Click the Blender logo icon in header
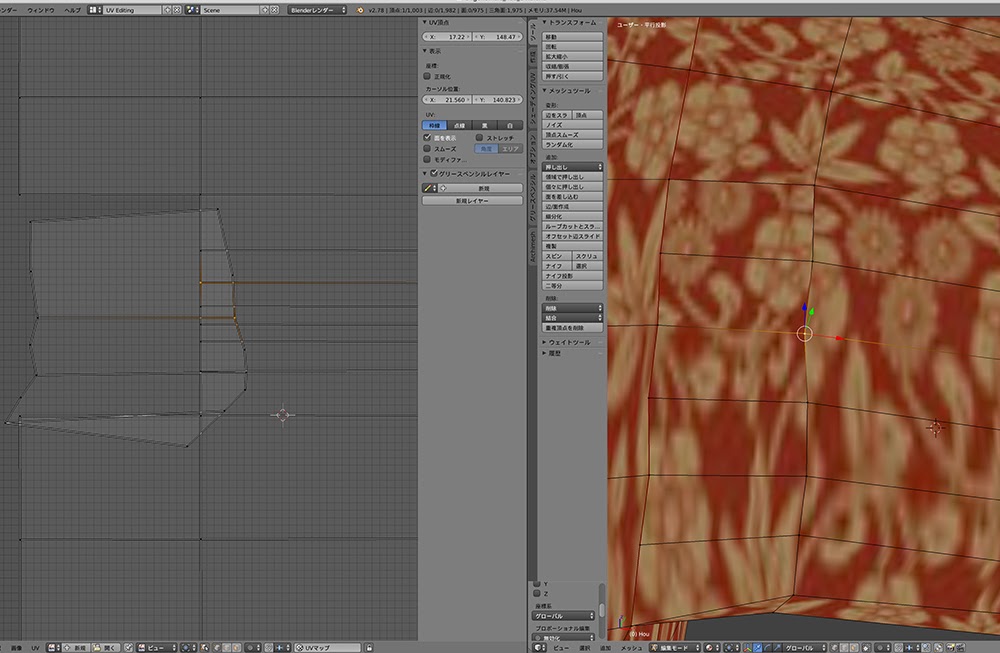This screenshot has width=1000, height=653. point(359,9)
